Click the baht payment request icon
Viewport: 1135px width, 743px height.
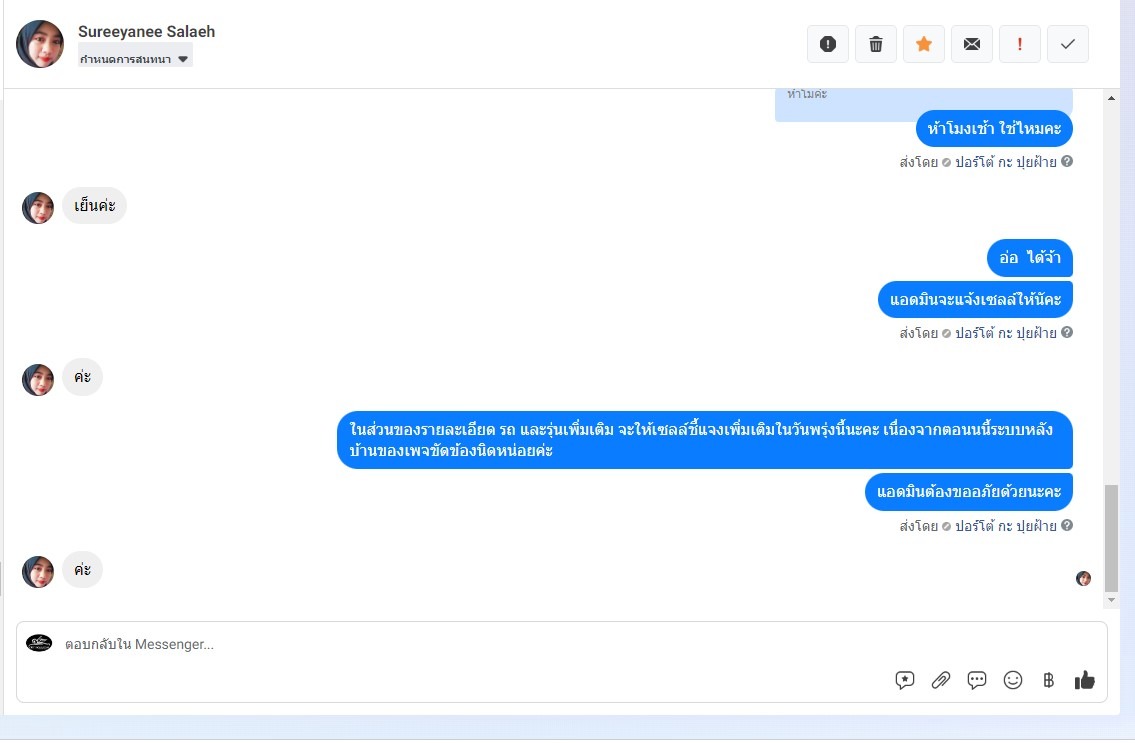pos(1048,680)
